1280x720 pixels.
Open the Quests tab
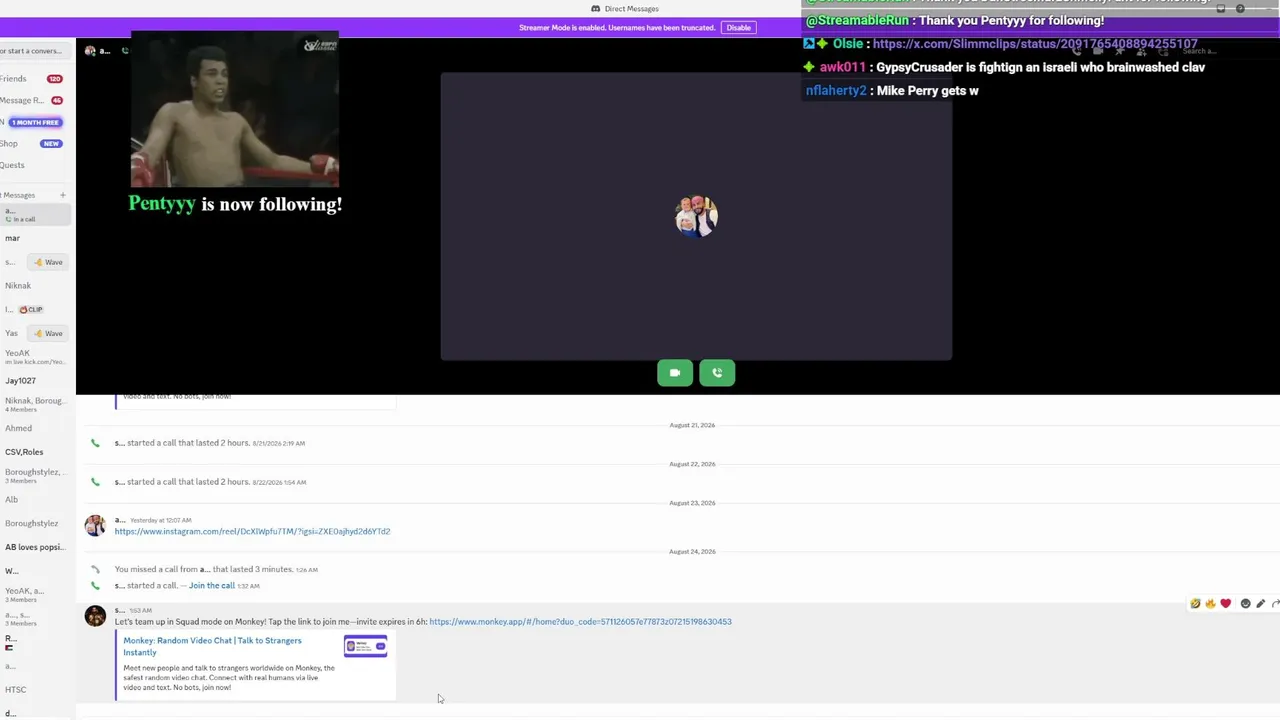coord(35,165)
